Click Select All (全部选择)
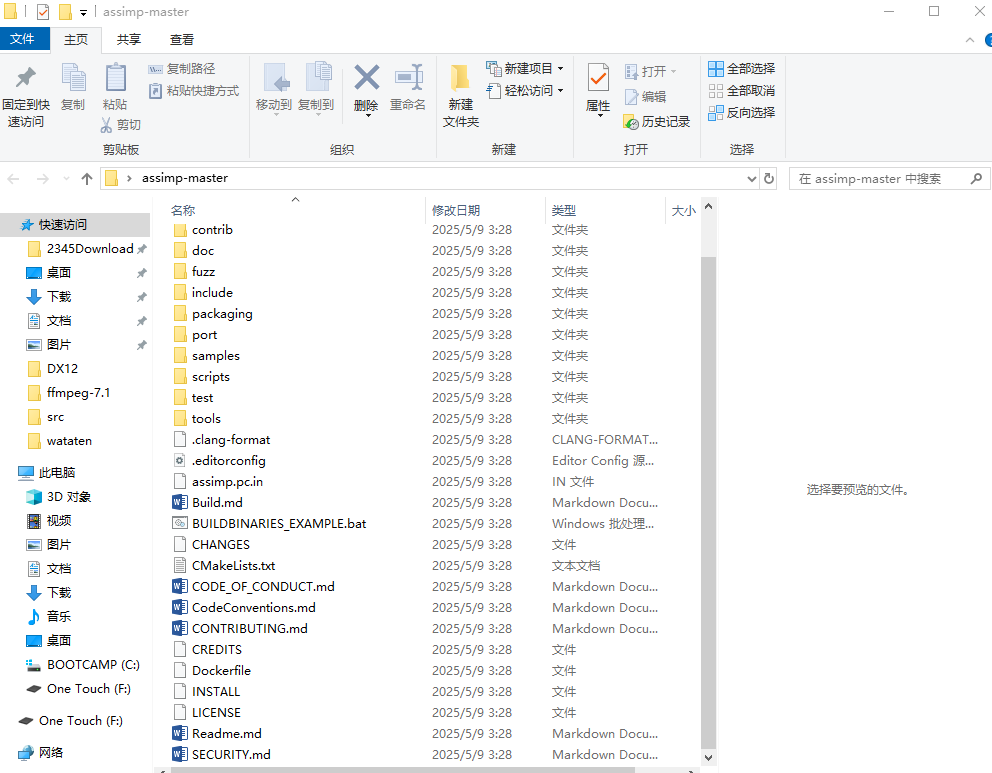Viewport: 992px width, 773px height. click(741, 68)
